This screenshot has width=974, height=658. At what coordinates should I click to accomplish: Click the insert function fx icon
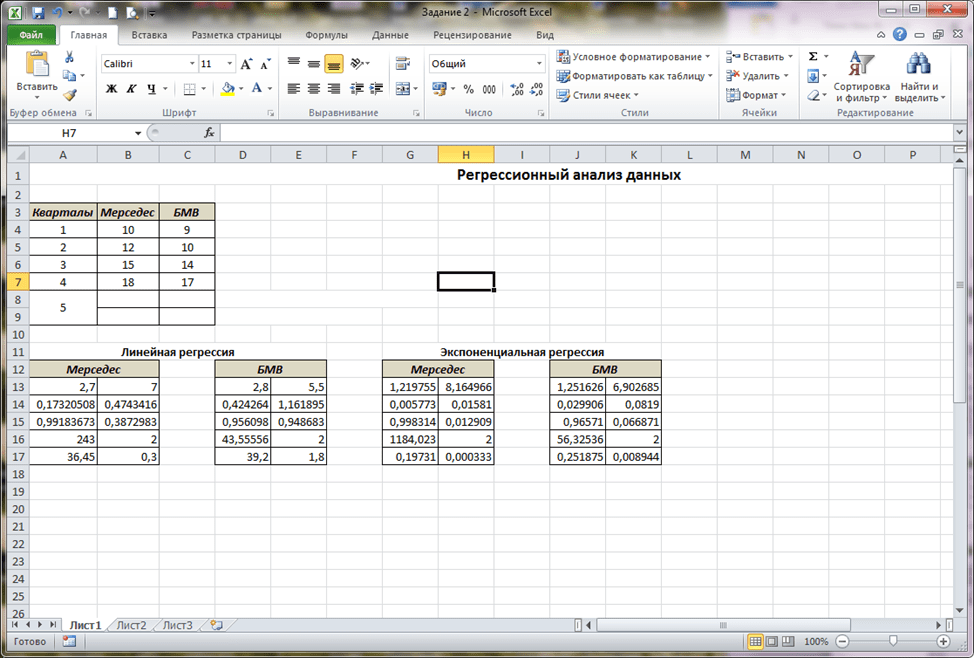pos(209,133)
